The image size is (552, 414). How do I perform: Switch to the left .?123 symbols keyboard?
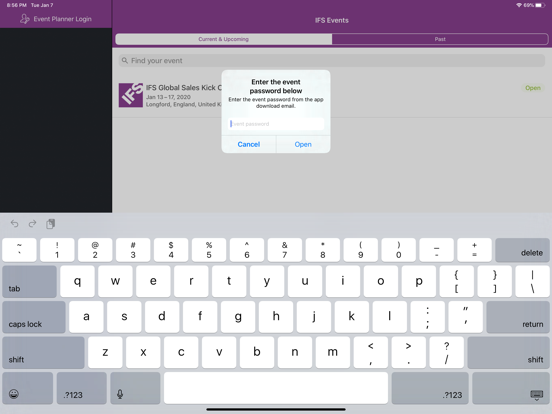tap(82, 388)
